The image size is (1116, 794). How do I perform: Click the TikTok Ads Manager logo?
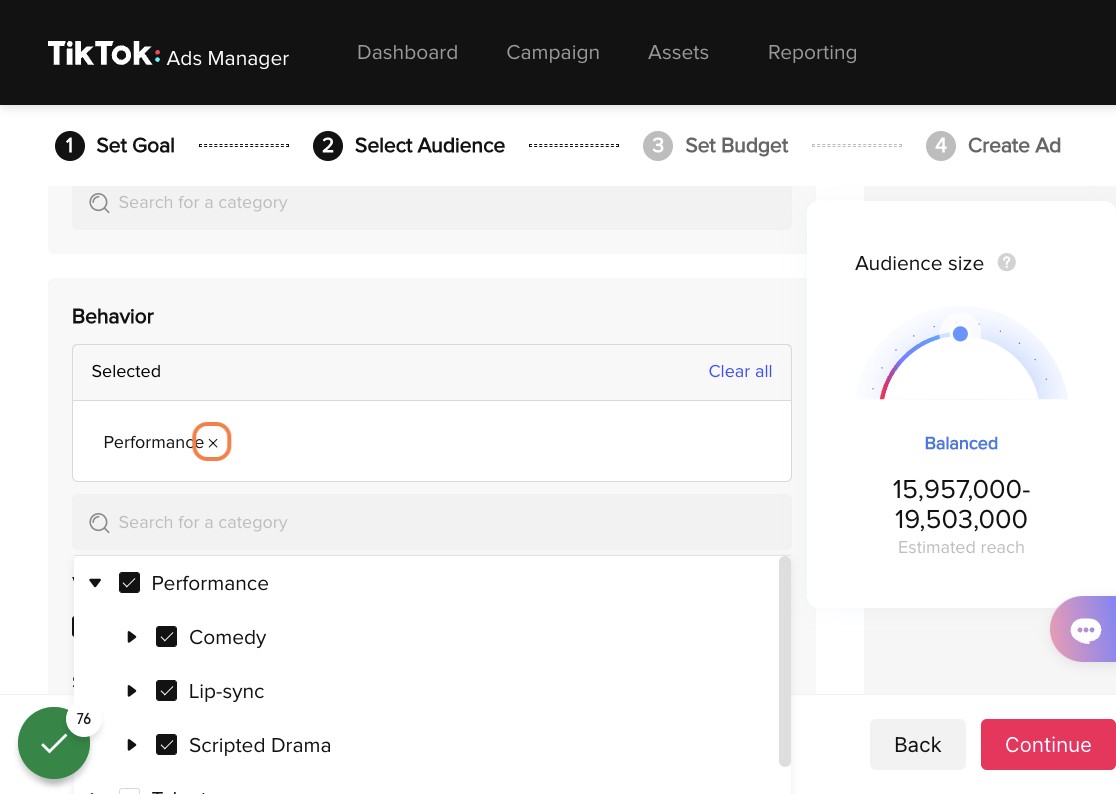(168, 54)
